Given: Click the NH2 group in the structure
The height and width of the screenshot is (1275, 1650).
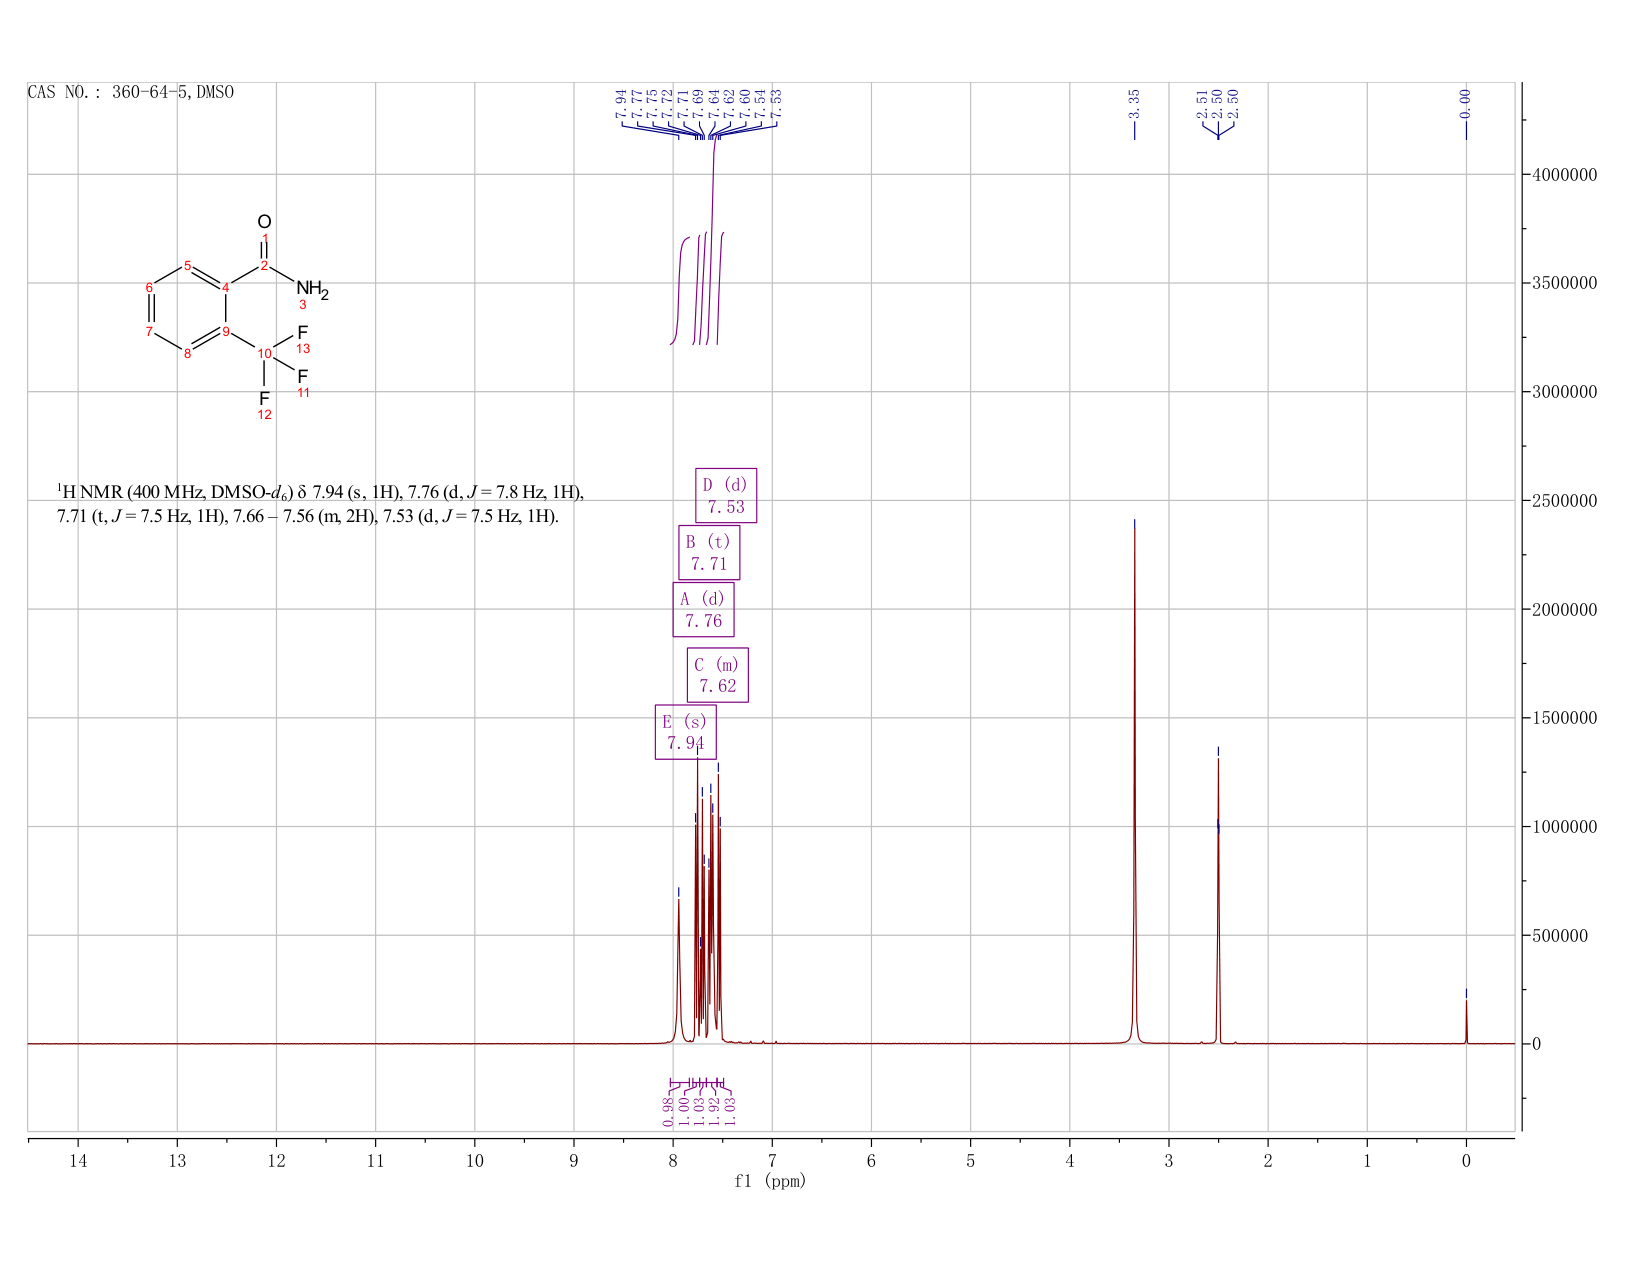Looking at the screenshot, I should click(311, 290).
